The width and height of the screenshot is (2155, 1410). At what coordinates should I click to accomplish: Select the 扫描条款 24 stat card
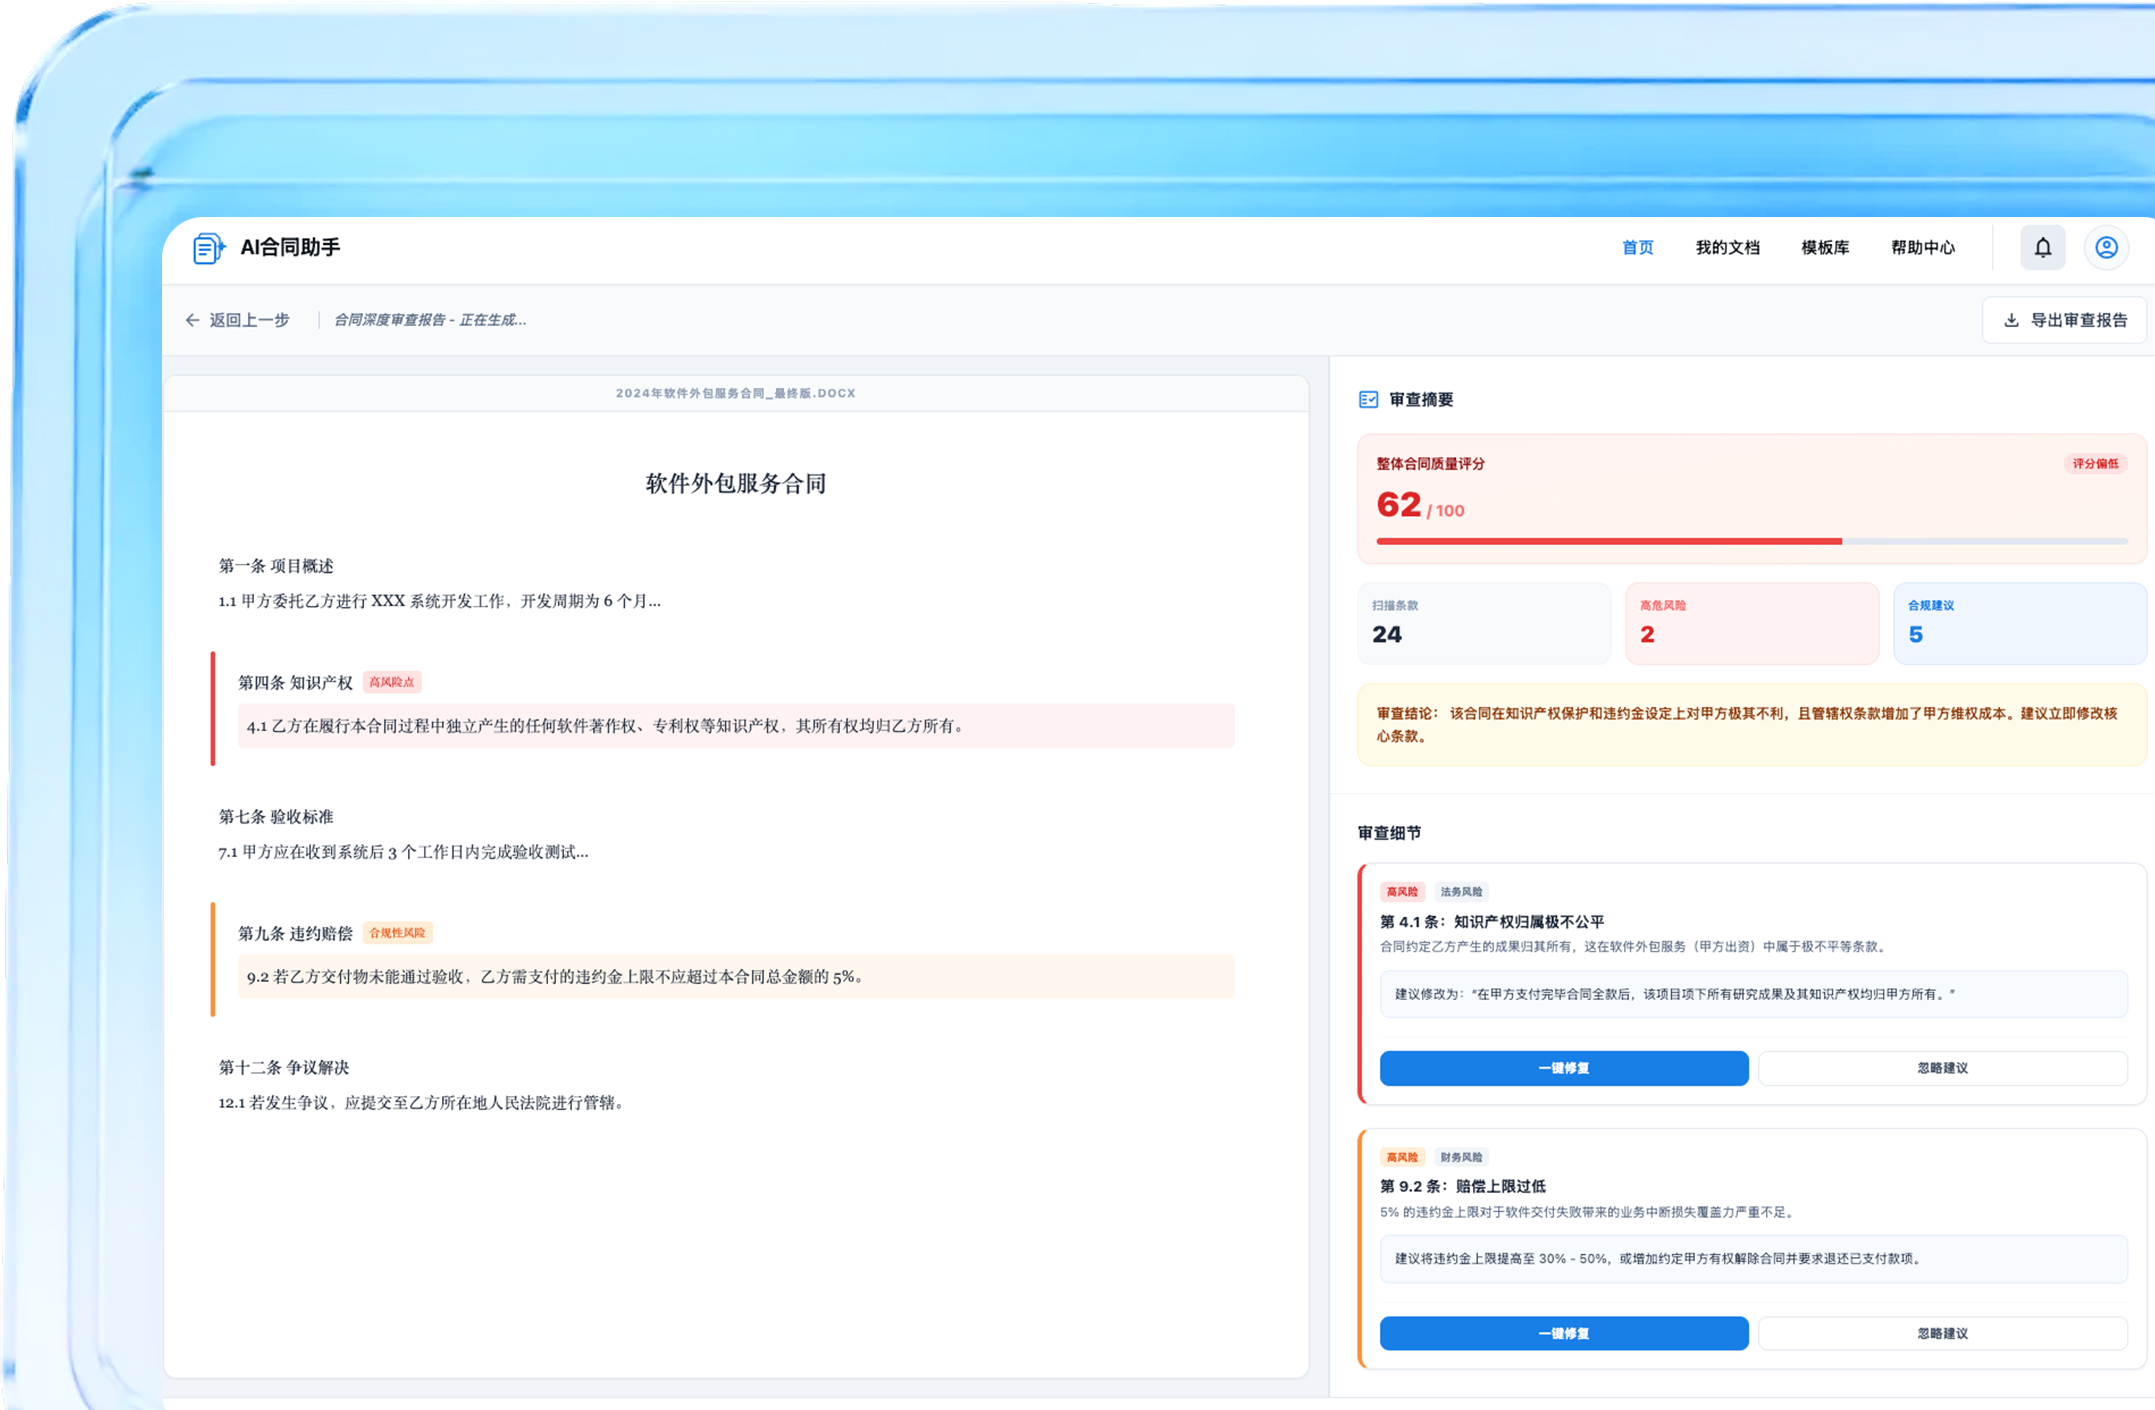(1484, 623)
